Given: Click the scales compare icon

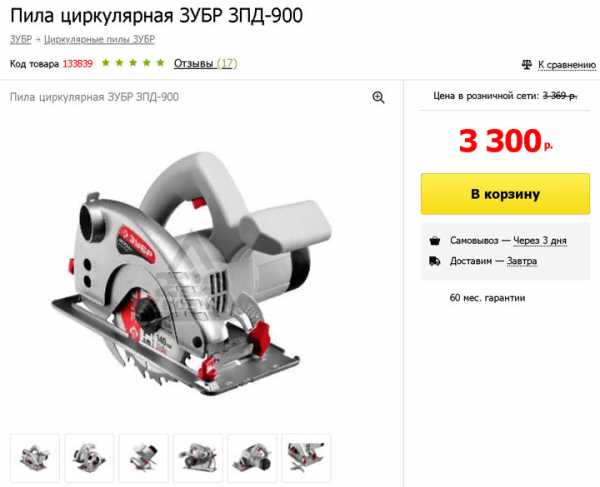Looking at the screenshot, I should pyautogui.click(x=527, y=65).
